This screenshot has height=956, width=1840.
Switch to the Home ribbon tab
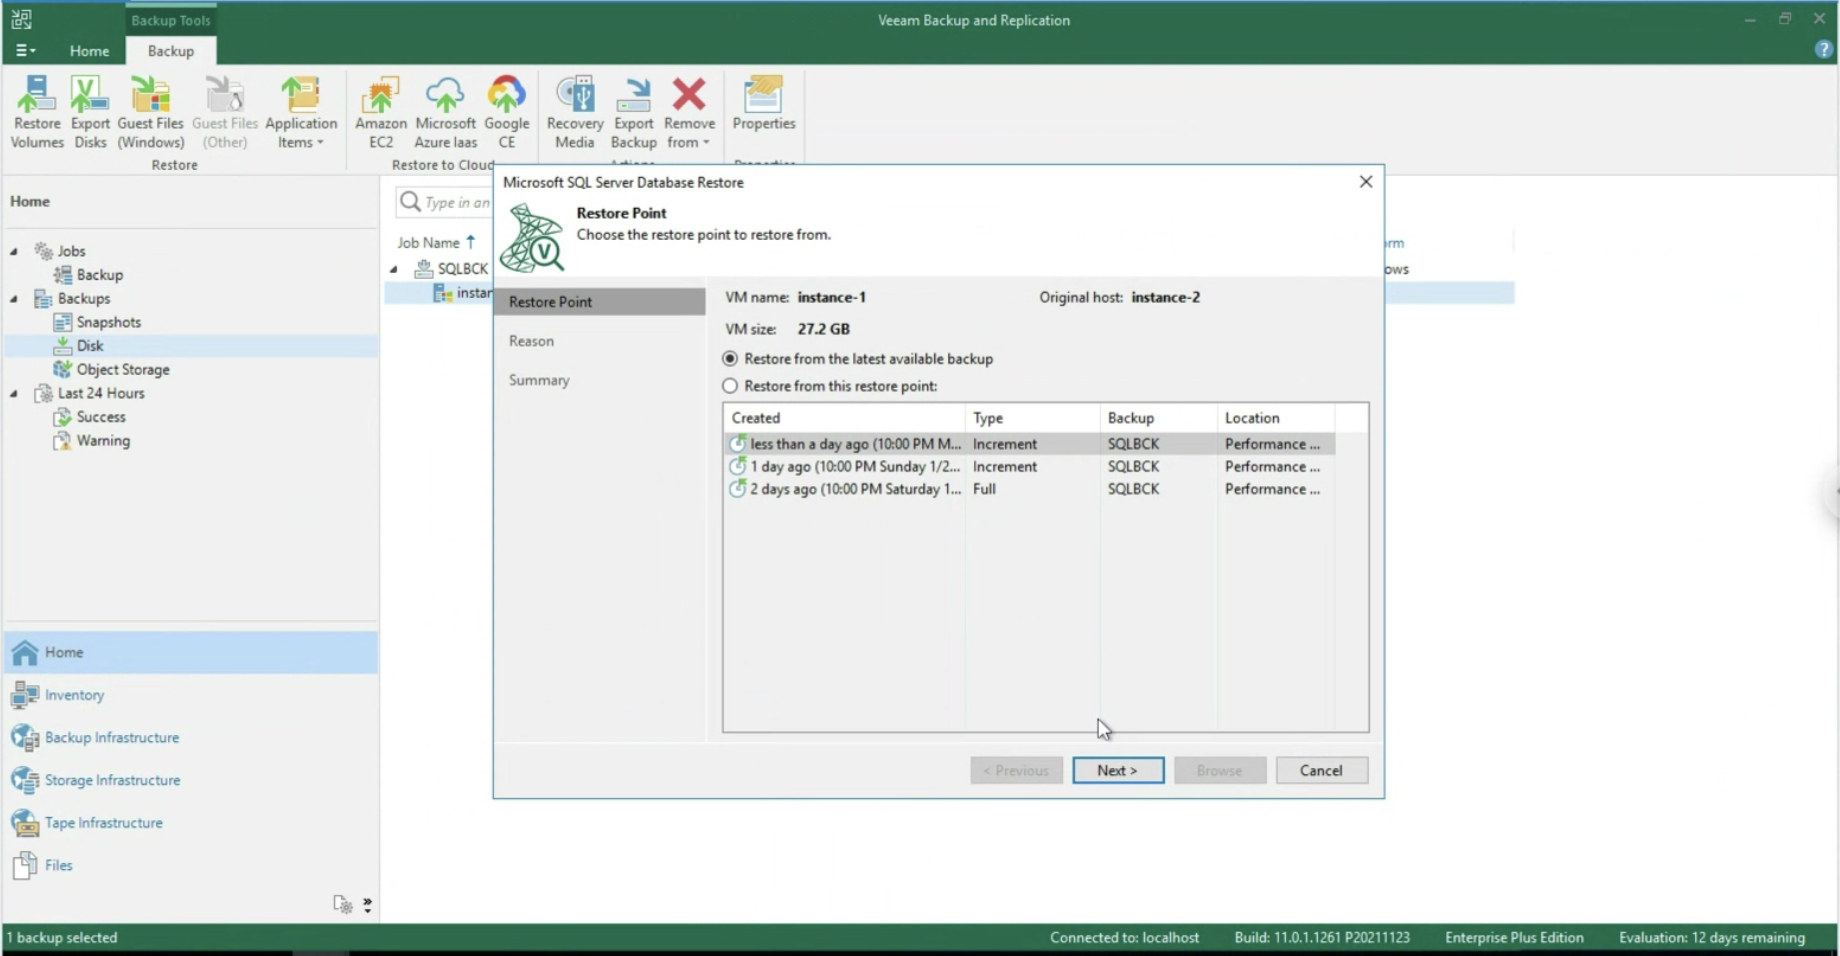tap(89, 51)
